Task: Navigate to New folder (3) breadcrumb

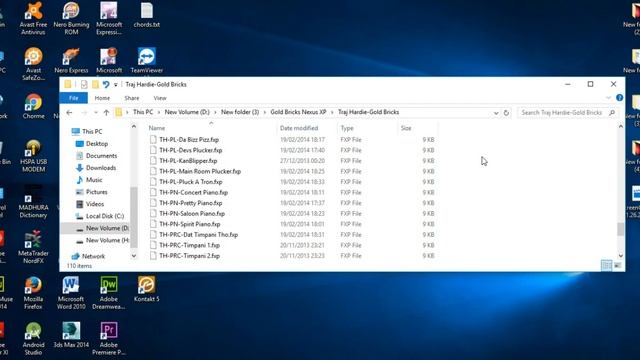Action: 240,112
